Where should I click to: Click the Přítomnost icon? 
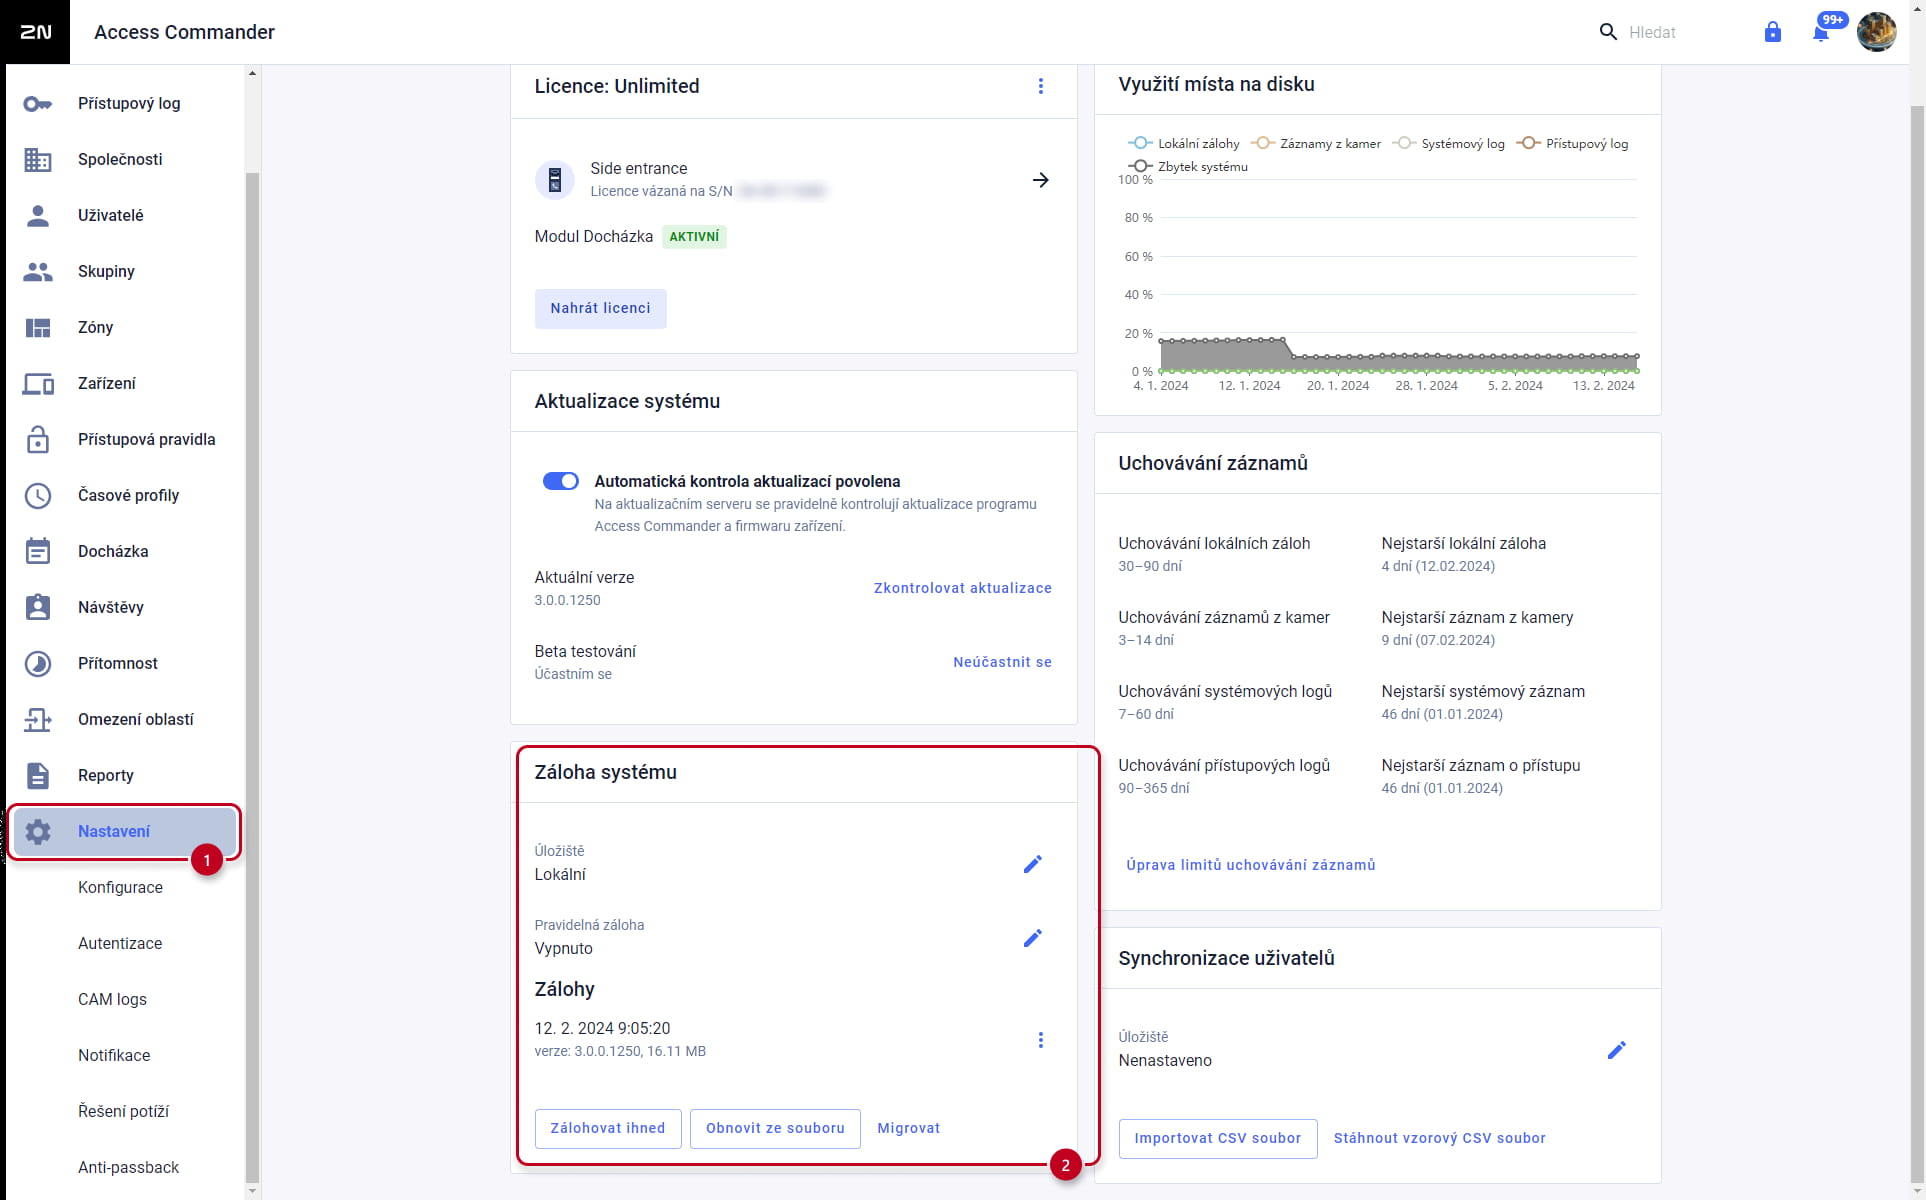coord(38,664)
